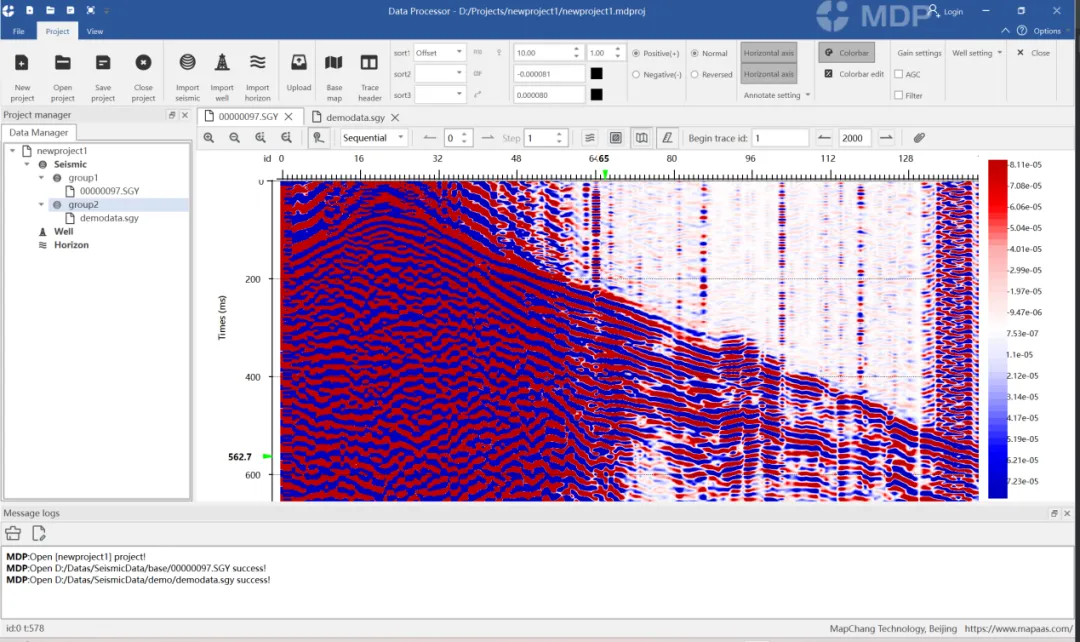Open the View ribbon tab
Image resolution: width=1080 pixels, height=642 pixels.
click(94, 31)
